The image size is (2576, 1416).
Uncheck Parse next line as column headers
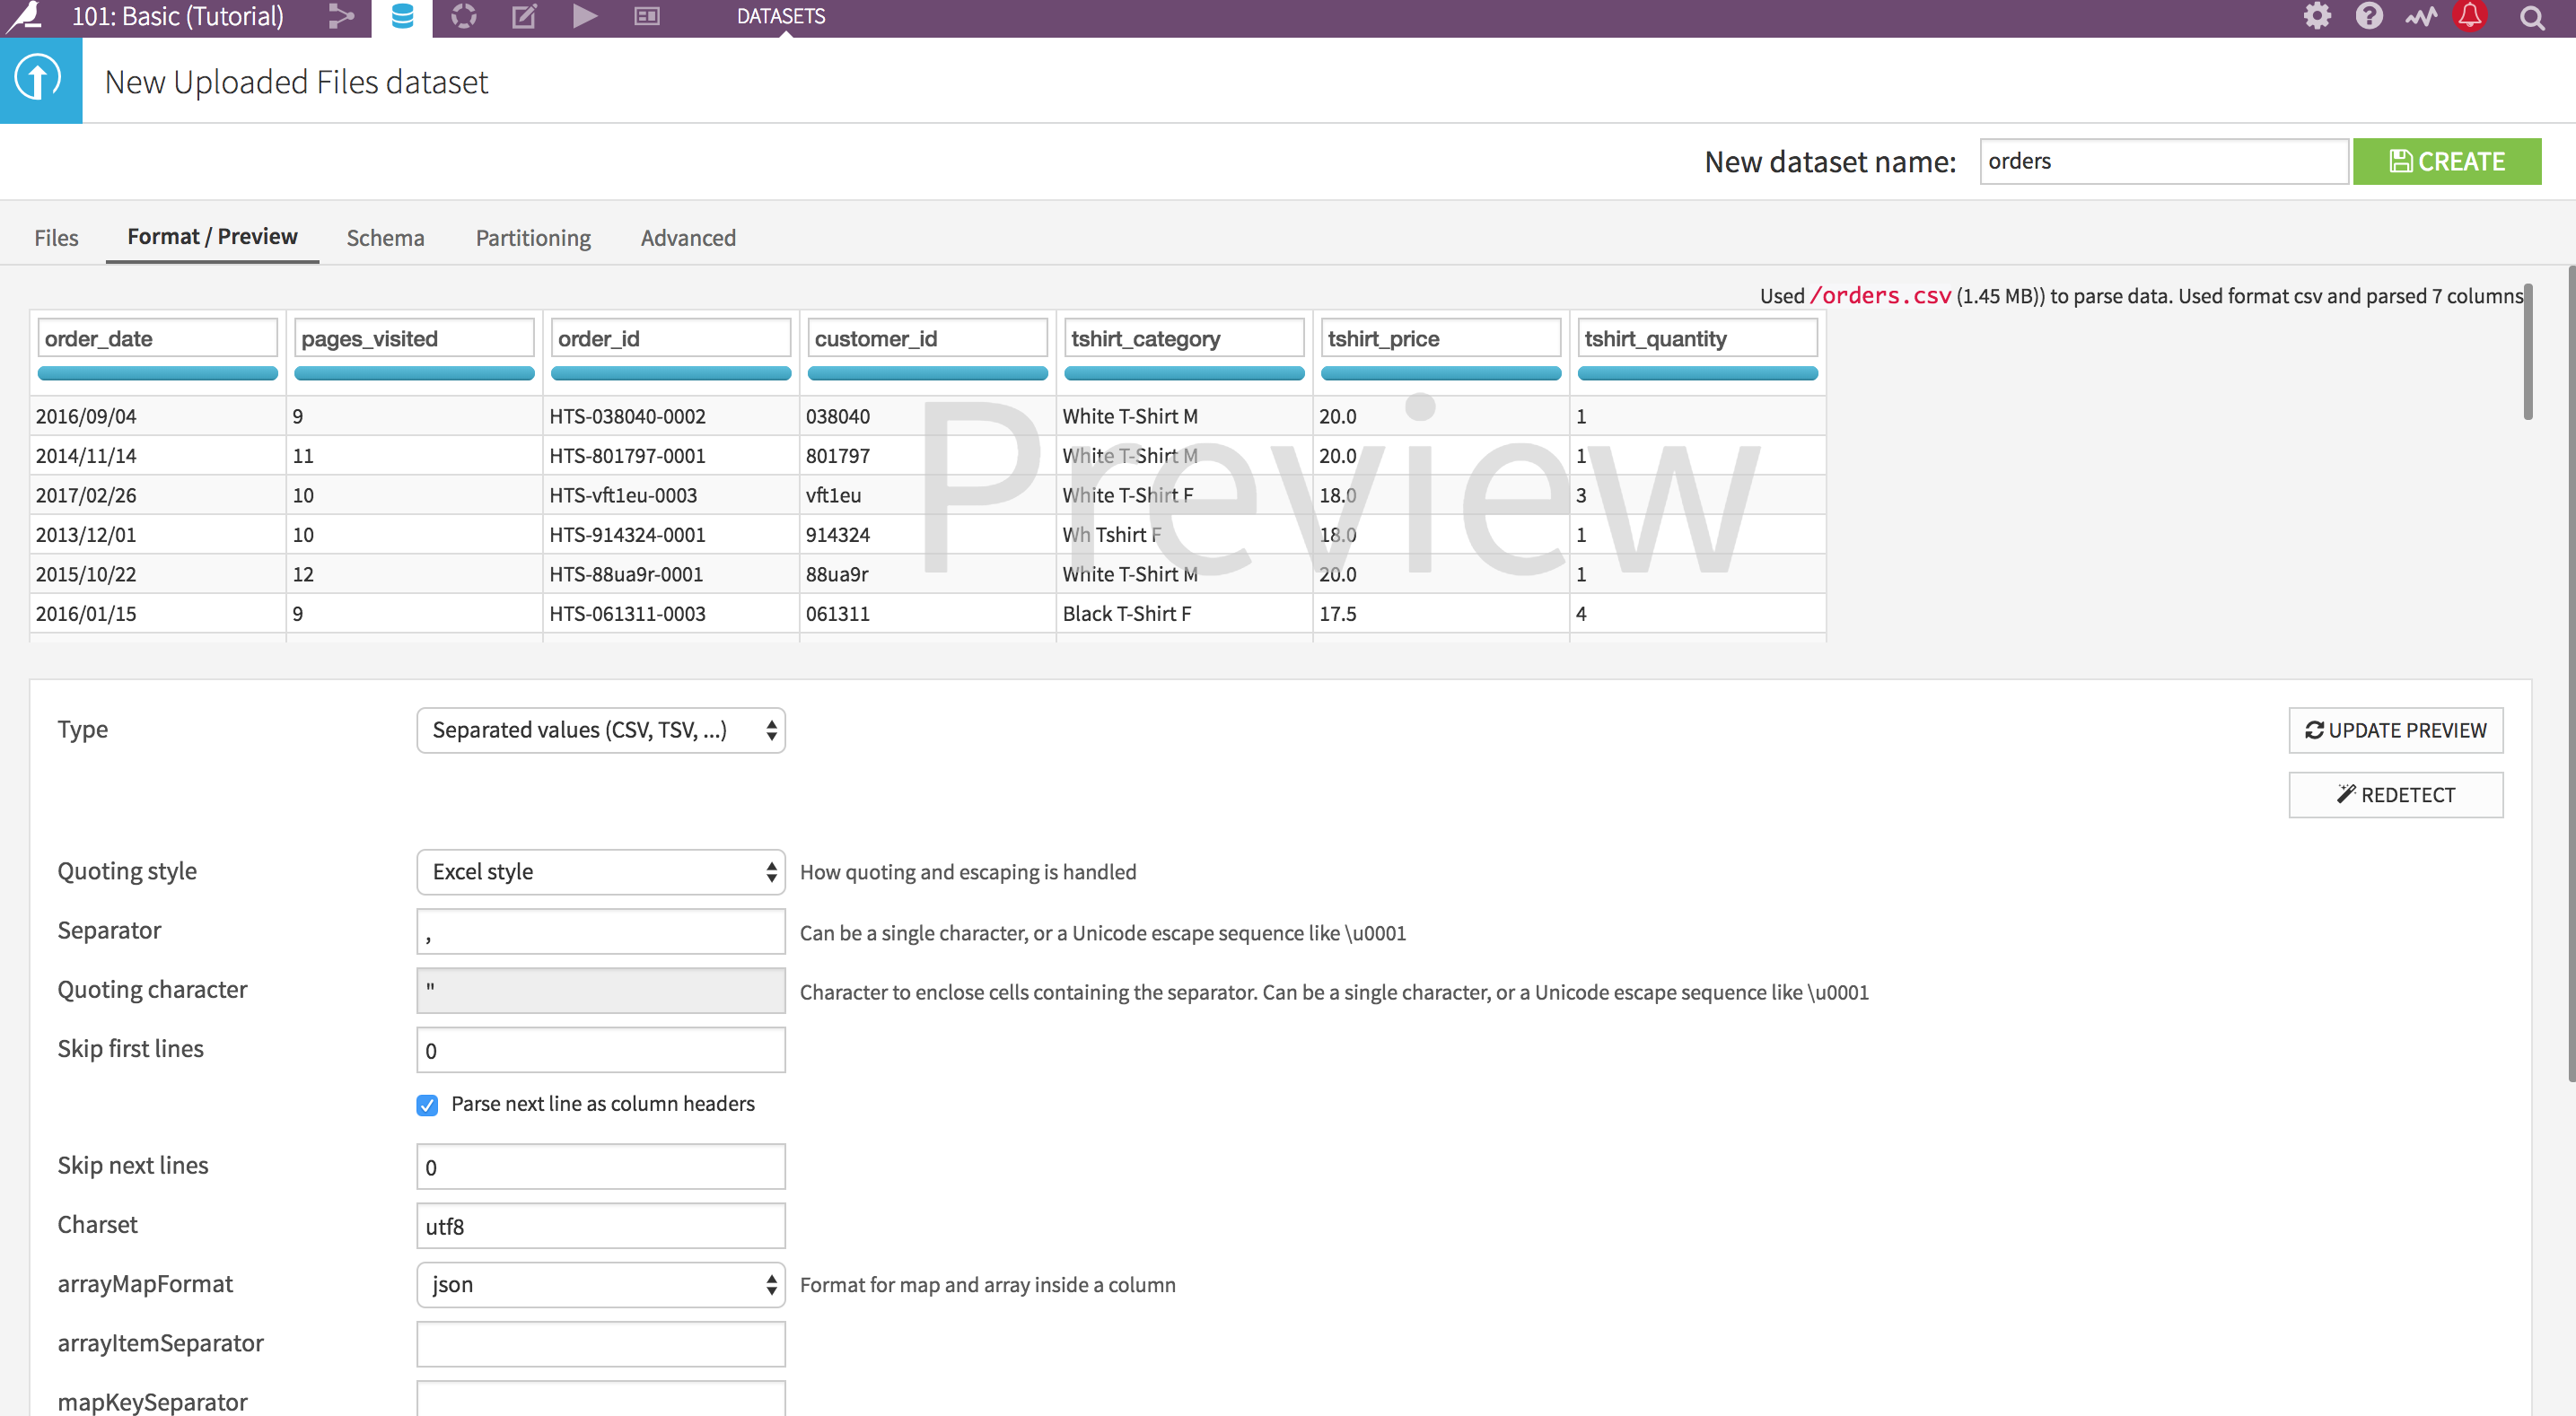point(427,1104)
